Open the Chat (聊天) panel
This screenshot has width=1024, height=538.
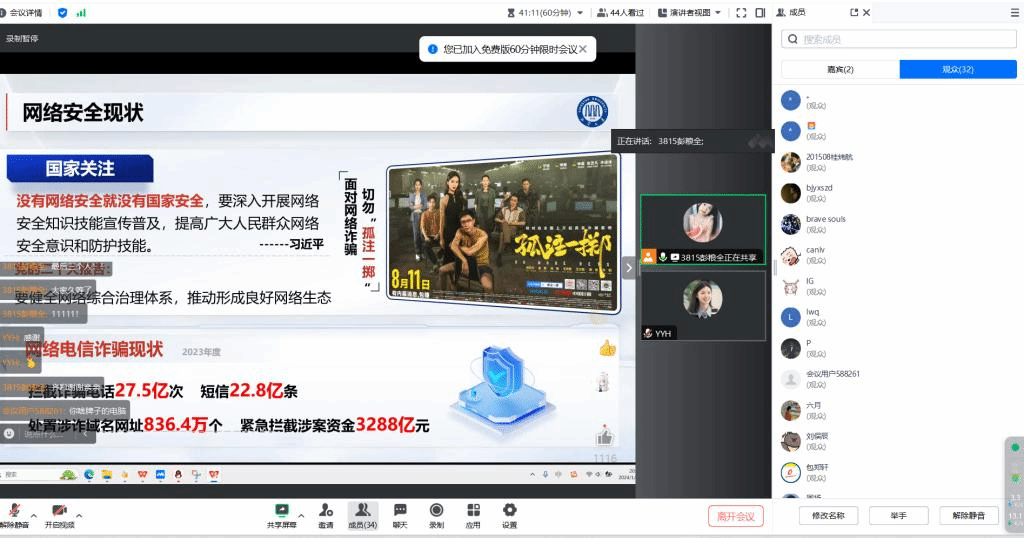tap(400, 515)
